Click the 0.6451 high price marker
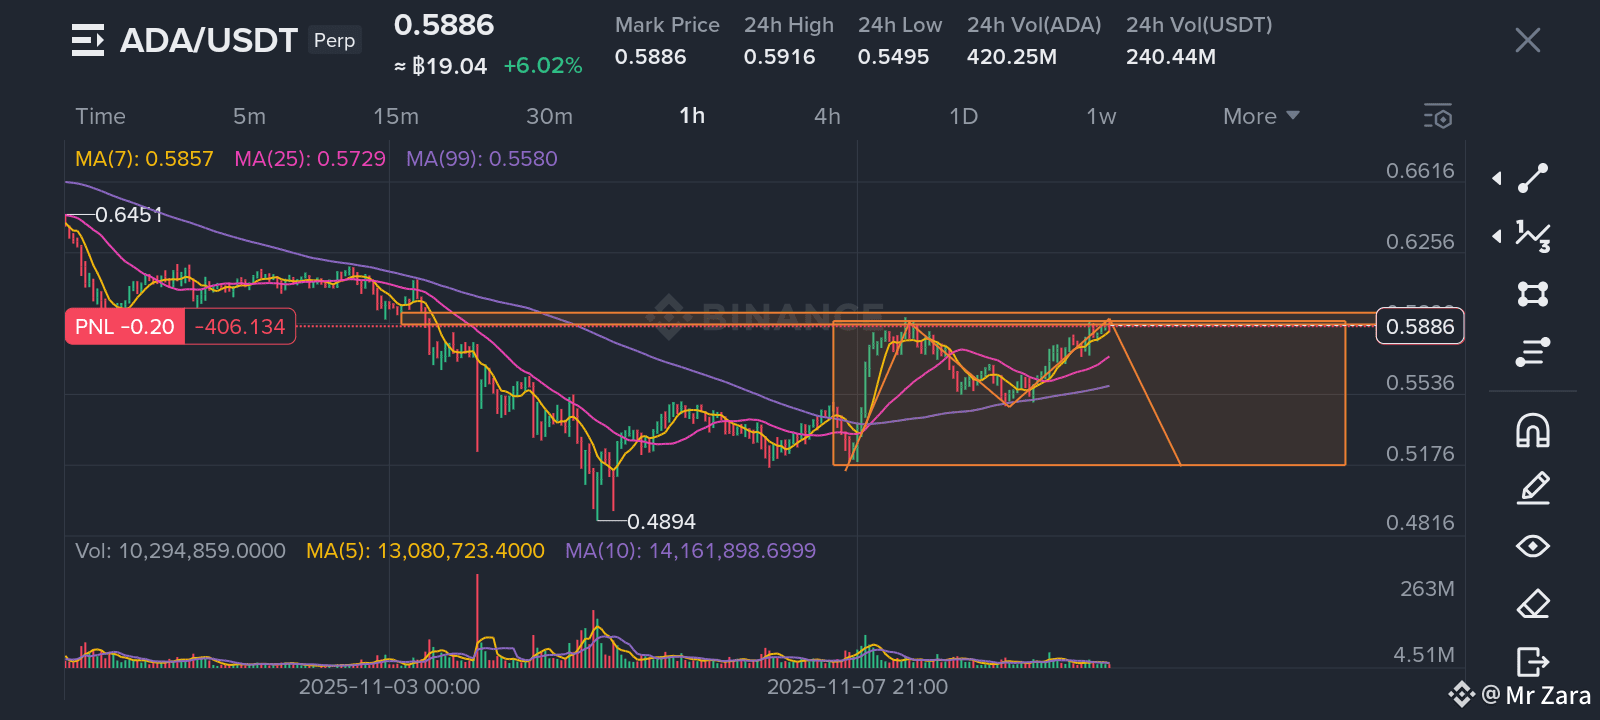 129,215
